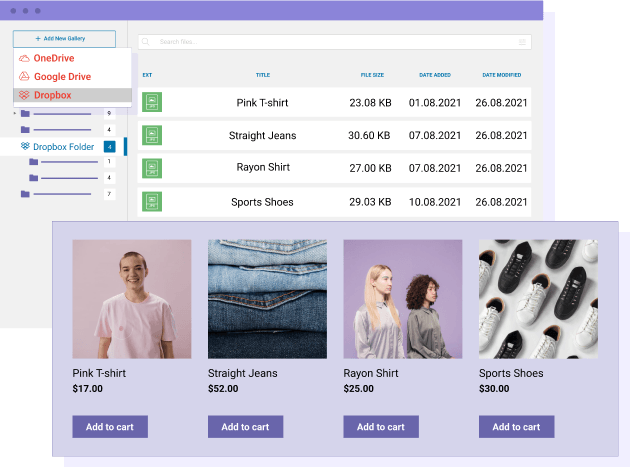Click the Rayon Shirt JPG file icon

coord(152,168)
